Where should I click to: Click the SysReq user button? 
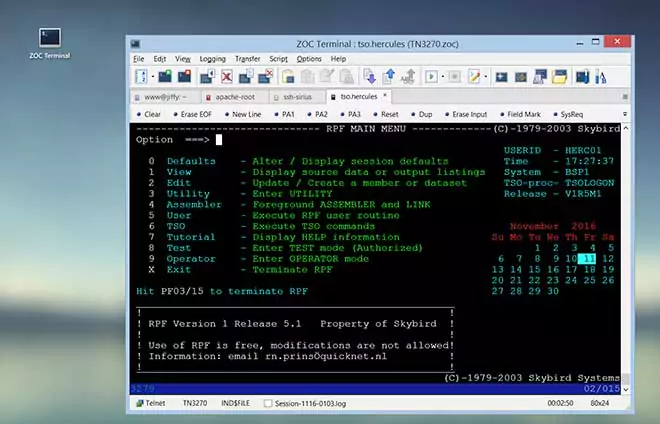(x=568, y=114)
